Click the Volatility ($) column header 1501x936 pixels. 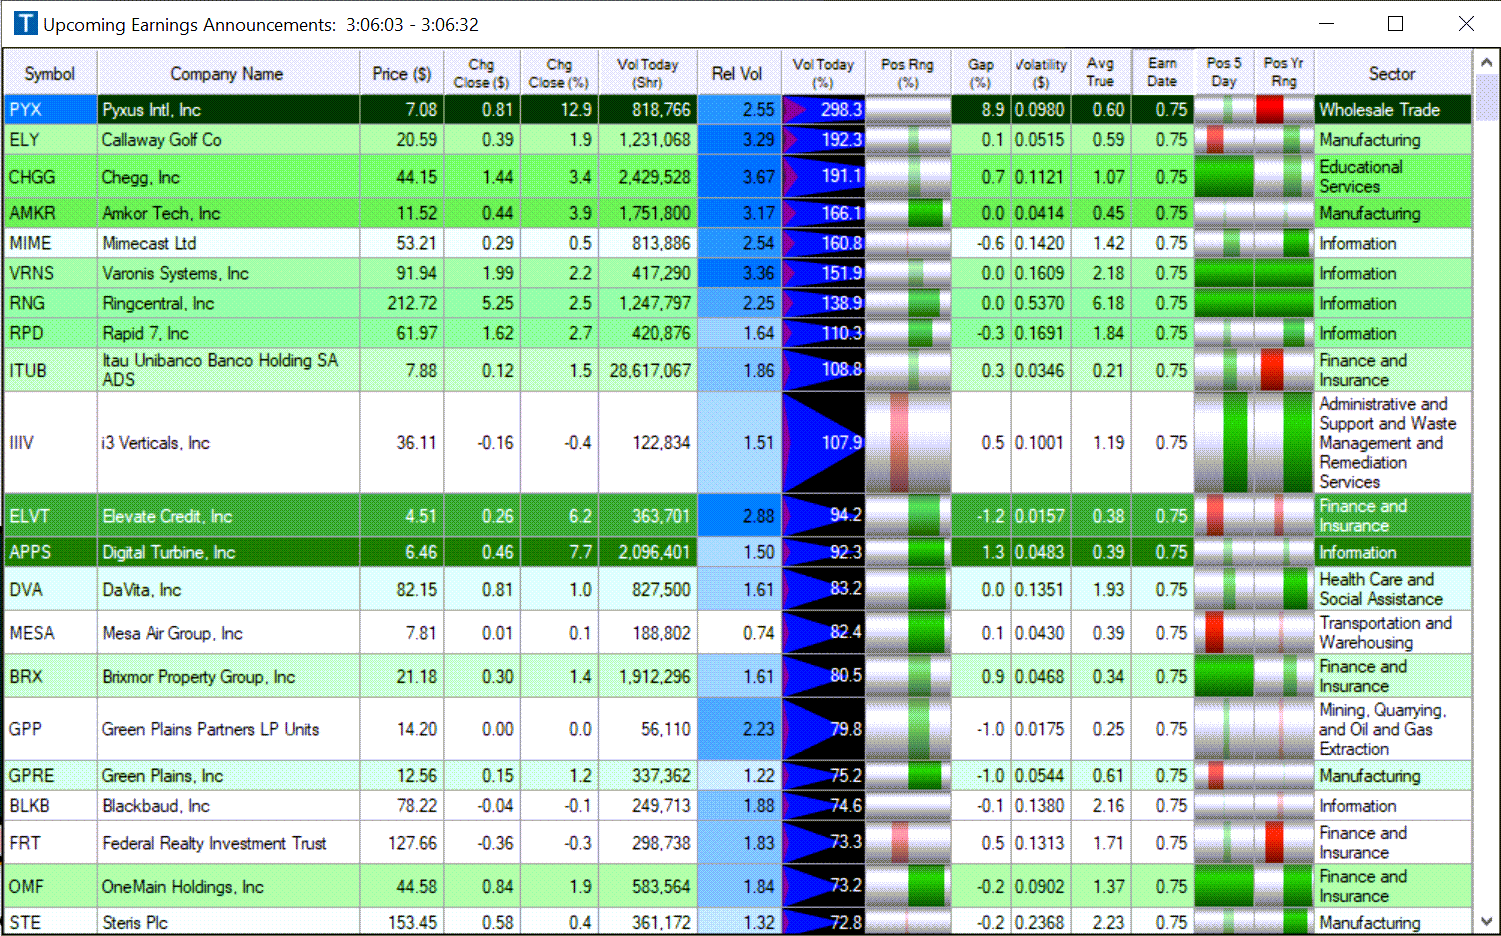click(x=1041, y=73)
